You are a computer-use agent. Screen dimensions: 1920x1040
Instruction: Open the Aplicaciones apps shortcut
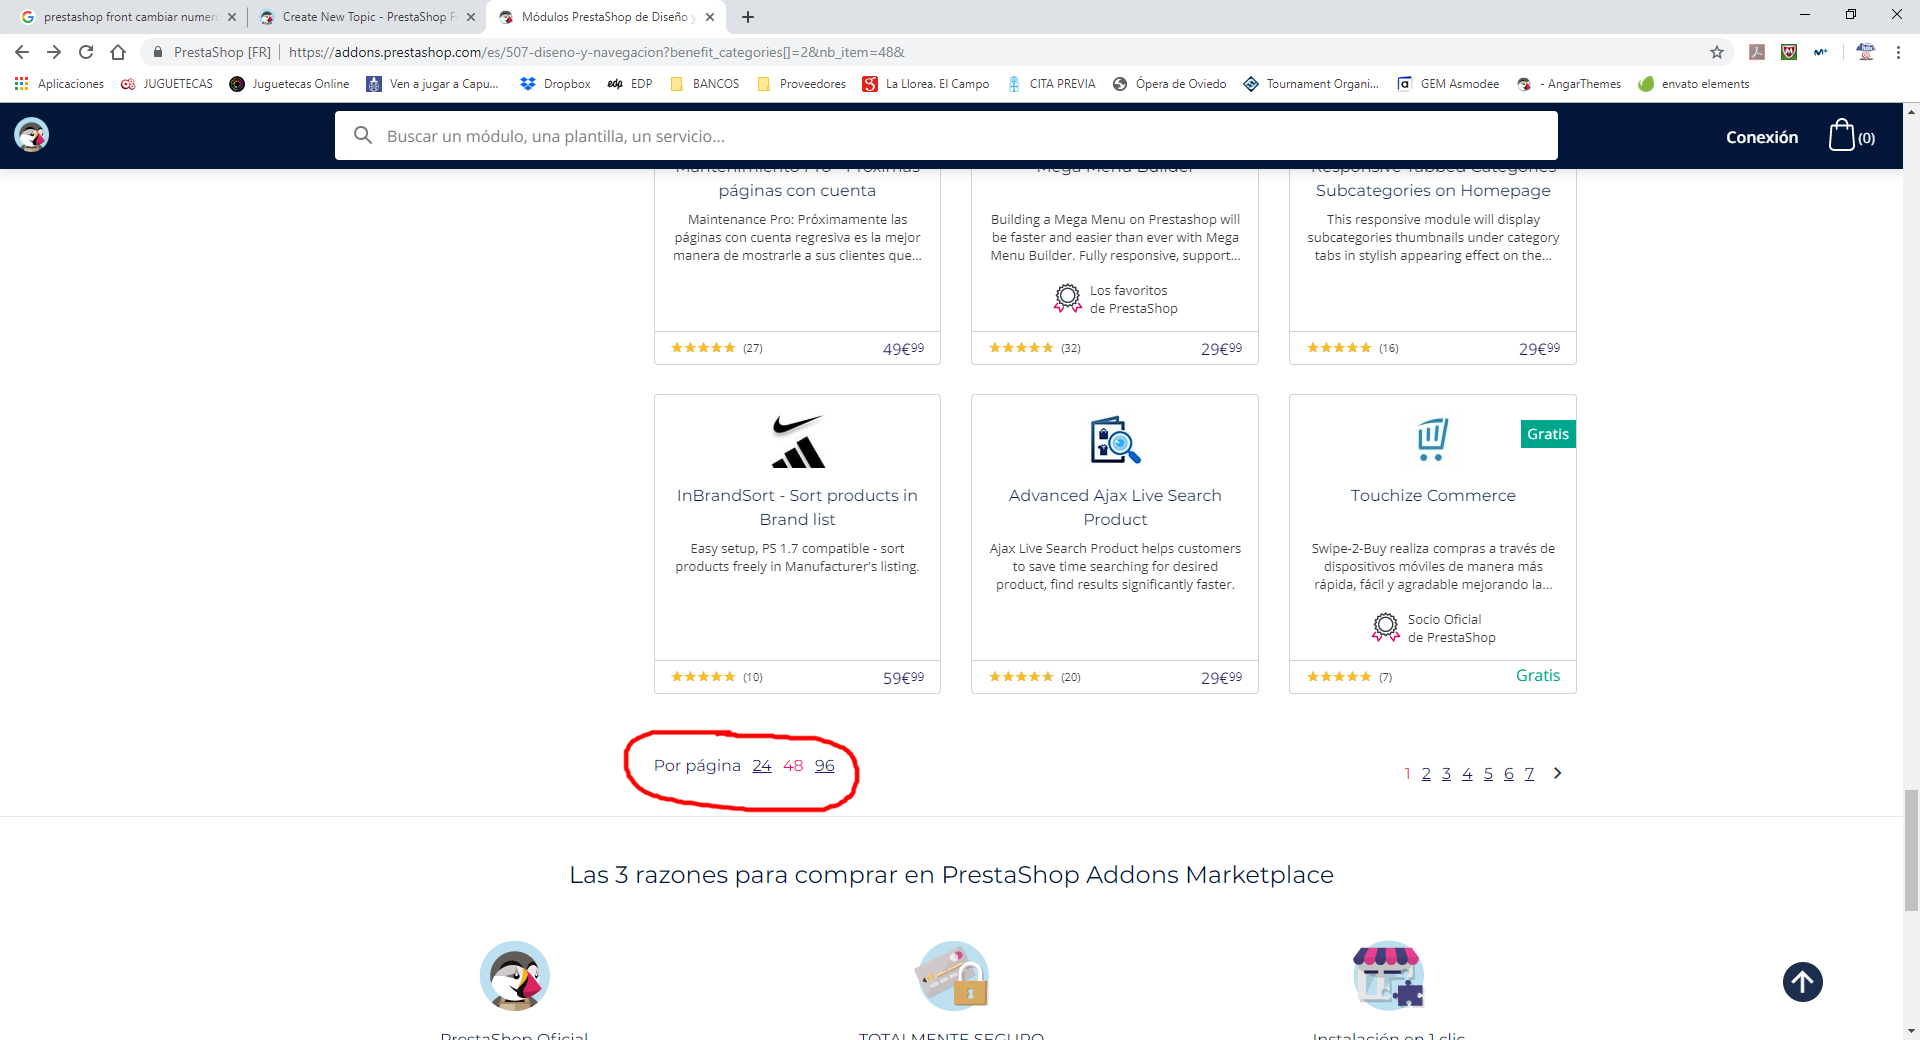(x=60, y=84)
